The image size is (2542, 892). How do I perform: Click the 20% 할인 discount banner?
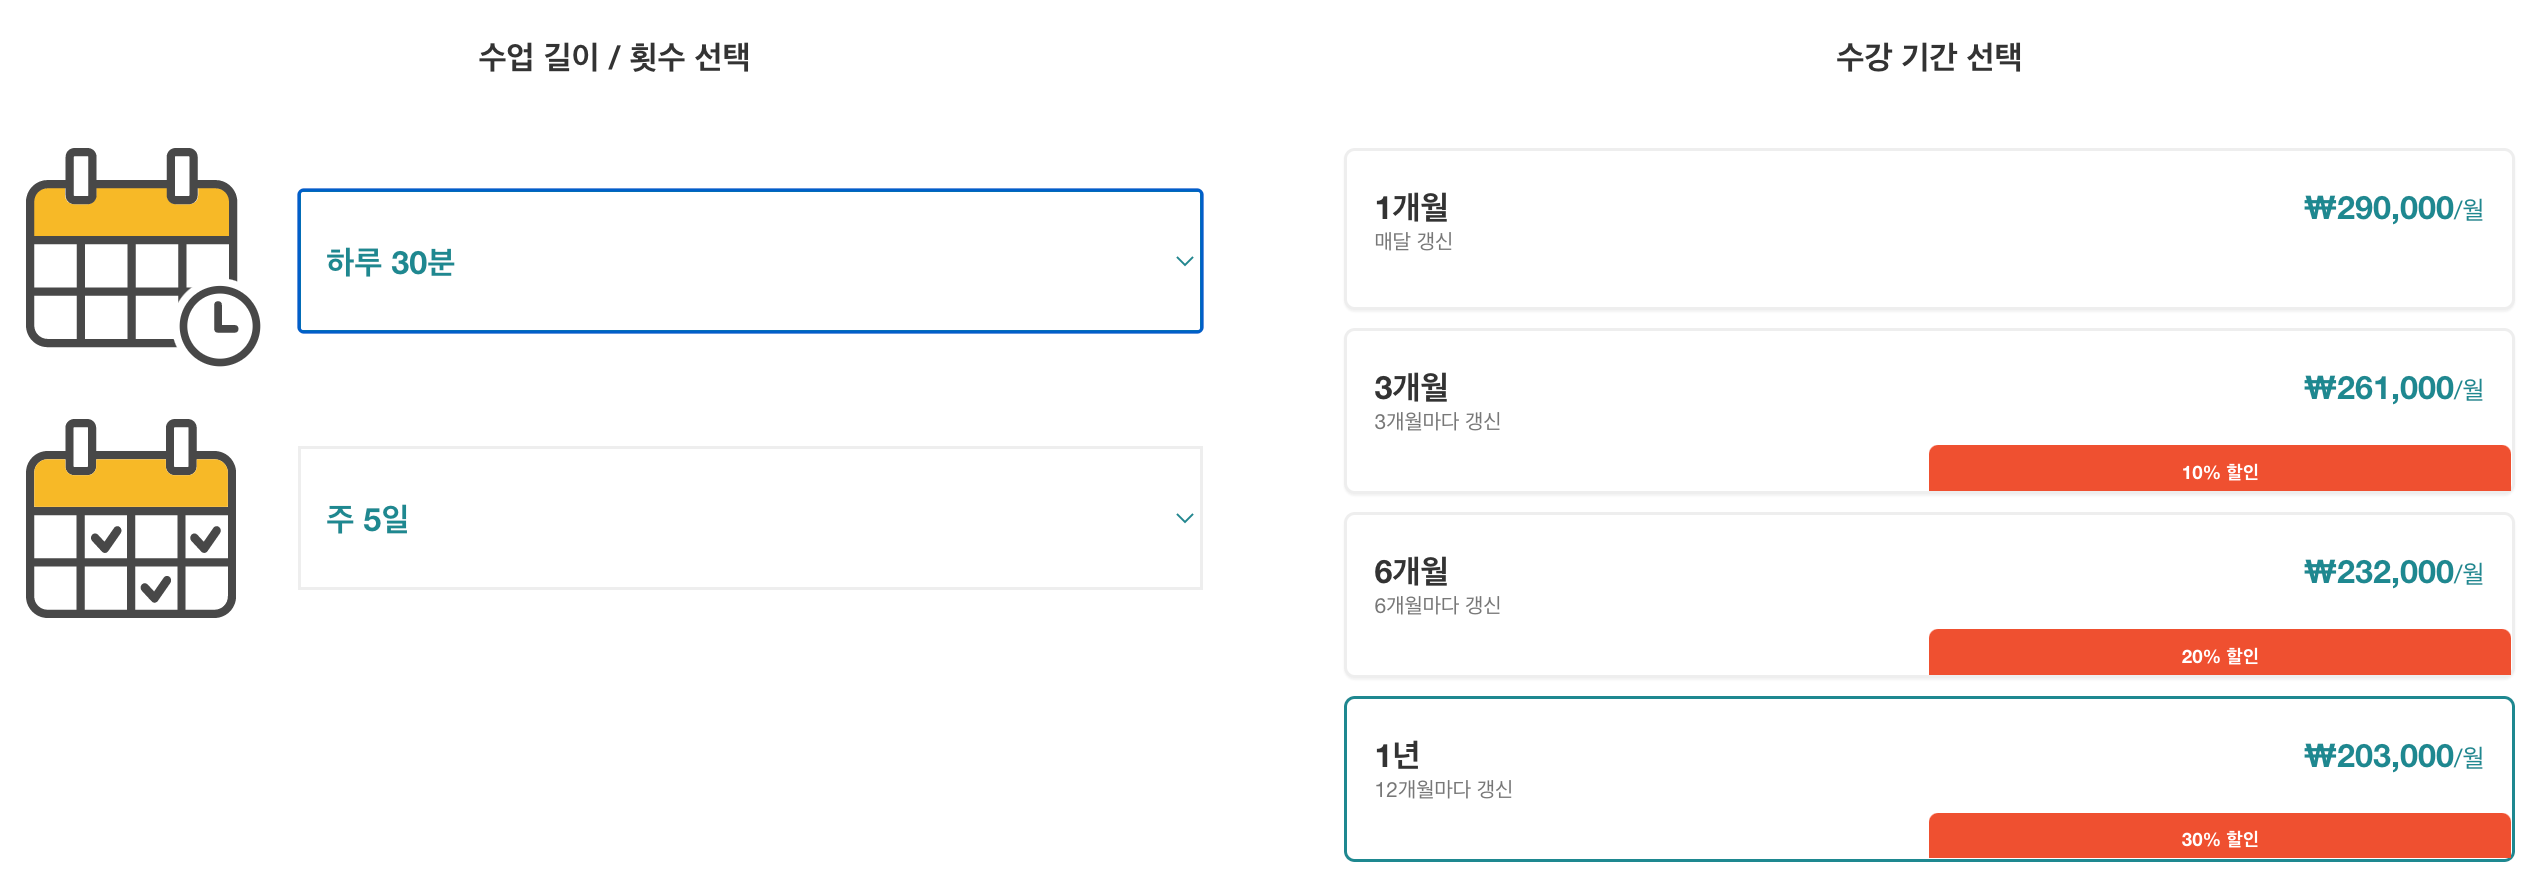click(2220, 653)
